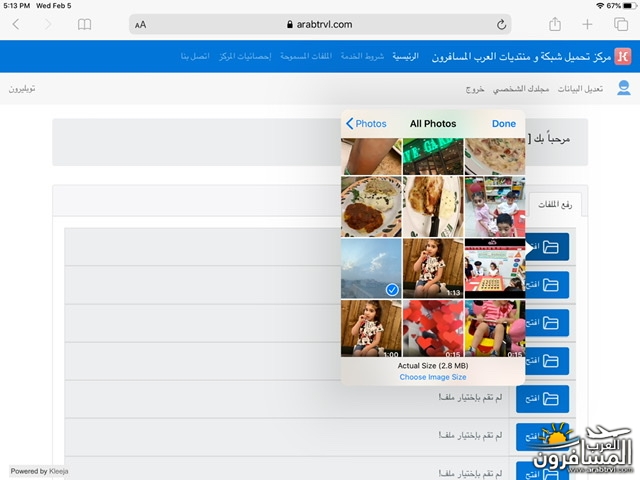Screen dimensions: 640x480
Task: Deselect the checked sky photo
Action: 371,268
